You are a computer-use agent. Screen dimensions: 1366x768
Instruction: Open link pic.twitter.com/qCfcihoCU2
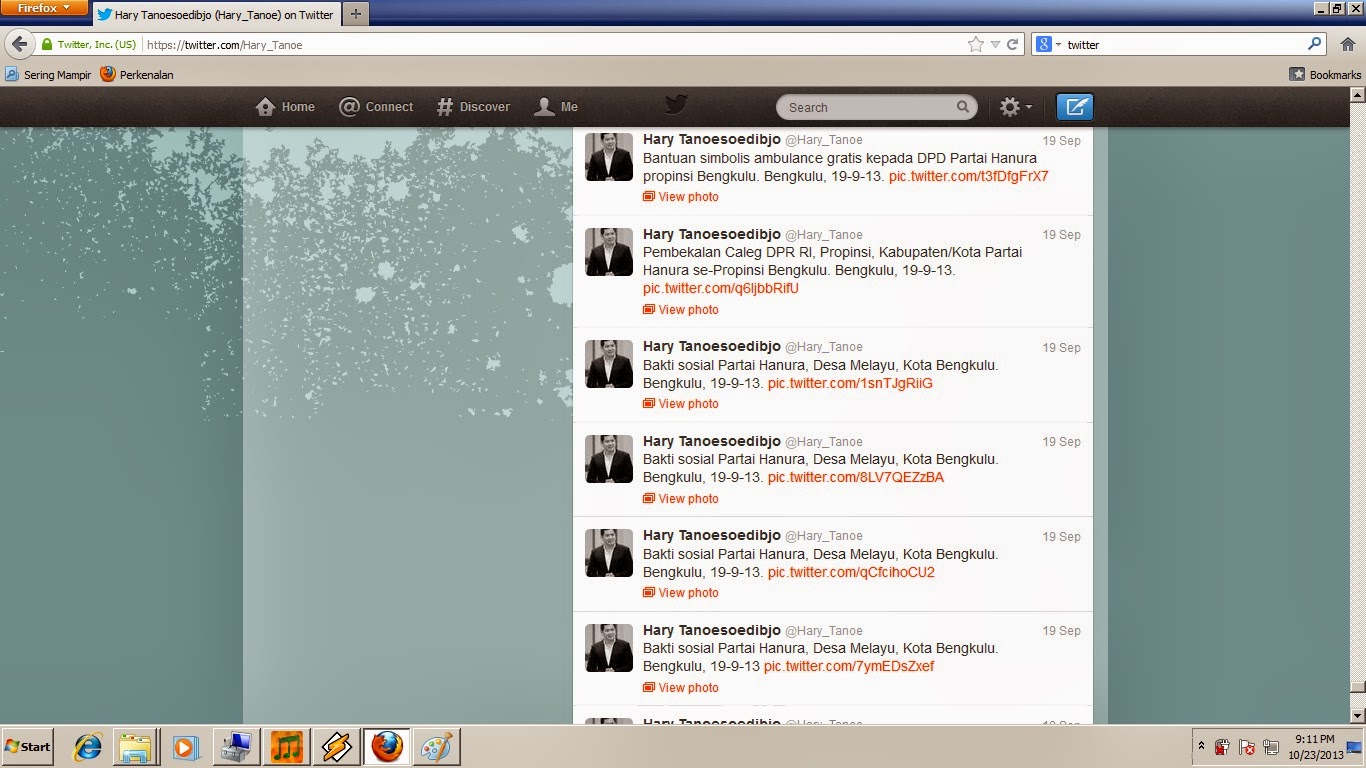pos(851,572)
